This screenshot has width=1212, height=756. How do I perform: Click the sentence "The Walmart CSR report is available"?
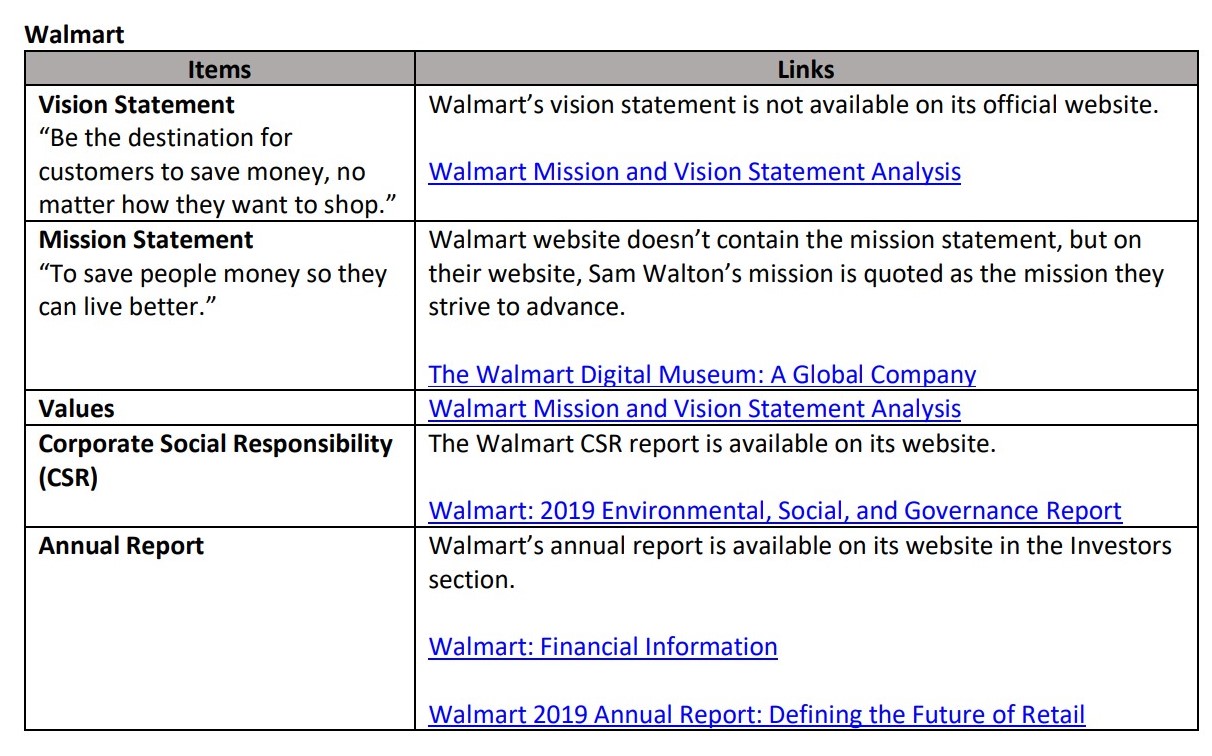click(x=712, y=443)
